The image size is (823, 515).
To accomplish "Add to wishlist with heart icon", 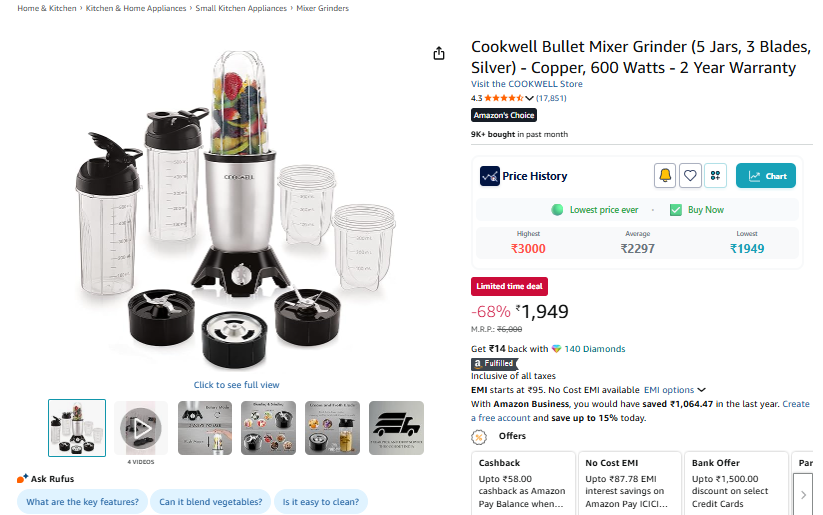I will tap(690, 175).
